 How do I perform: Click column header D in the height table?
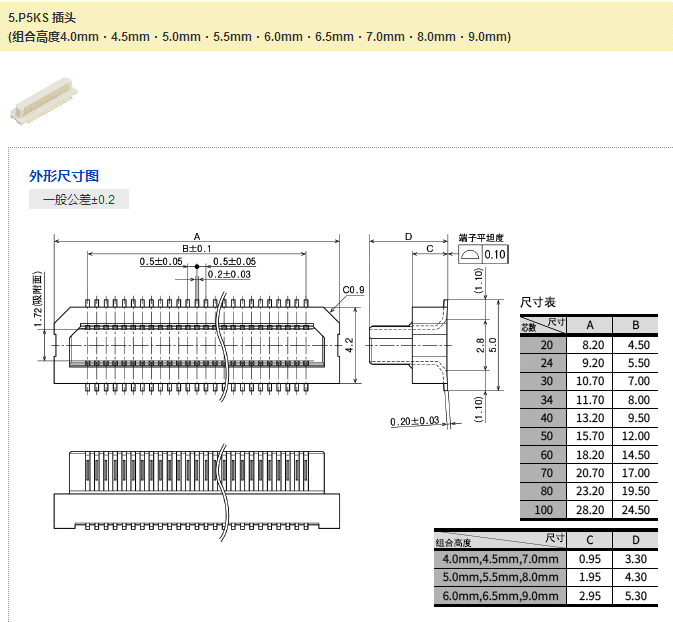pos(635,539)
